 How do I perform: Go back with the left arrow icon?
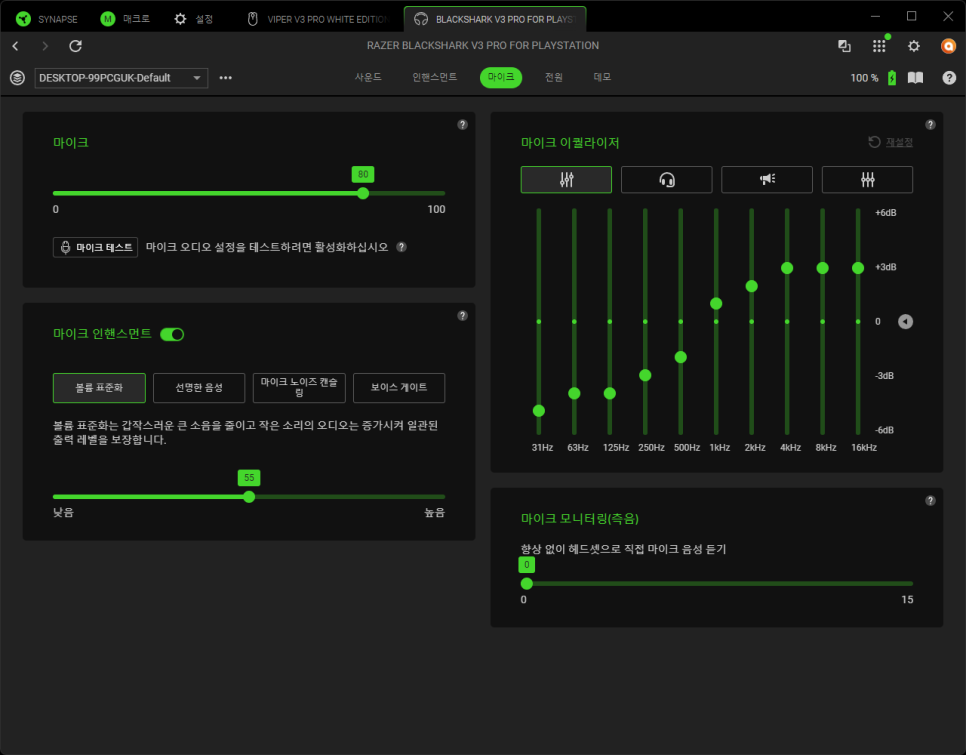15,46
